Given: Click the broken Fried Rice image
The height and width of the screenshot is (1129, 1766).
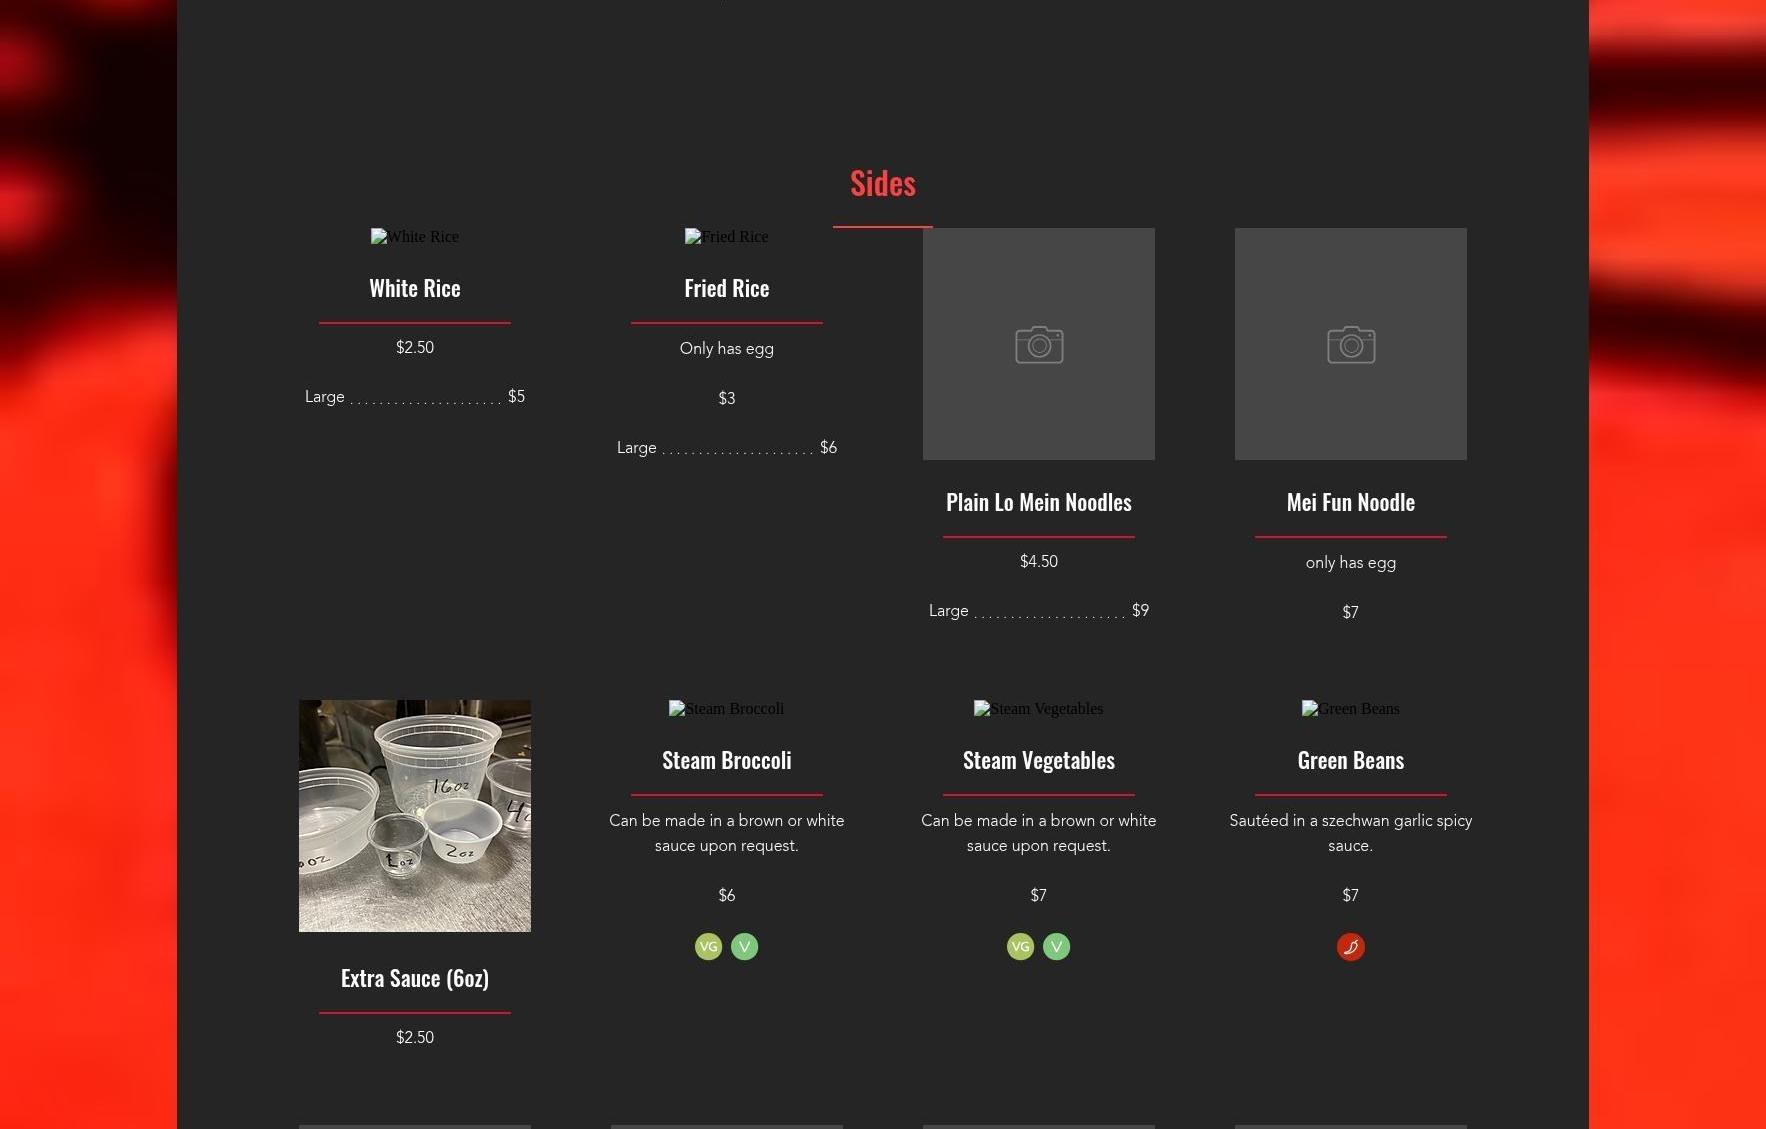Looking at the screenshot, I should pos(726,237).
